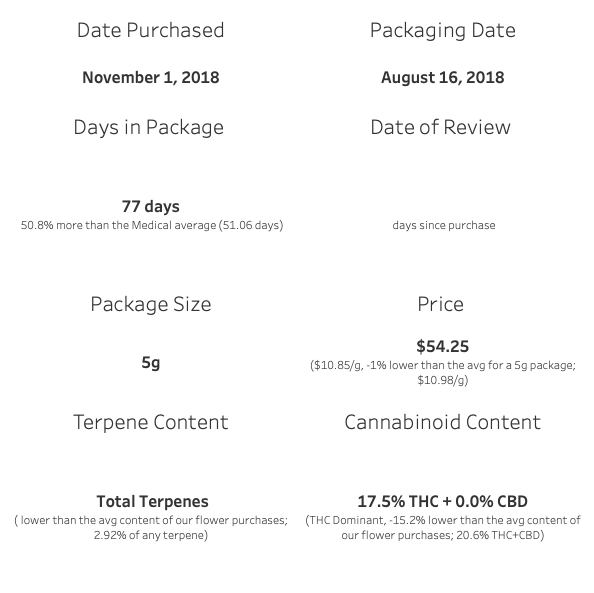
Task: Click the days since purchase label
Action: coord(444,225)
